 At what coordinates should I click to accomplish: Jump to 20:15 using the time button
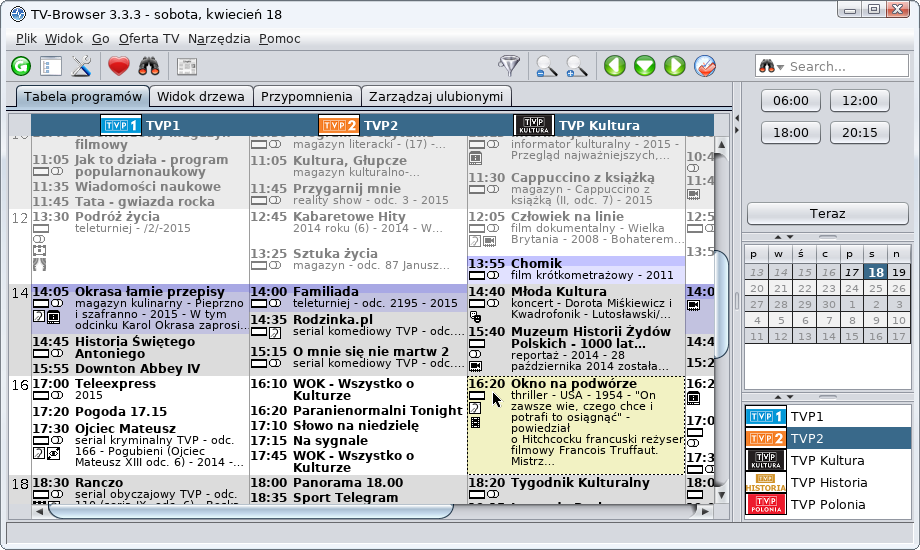tap(859, 132)
